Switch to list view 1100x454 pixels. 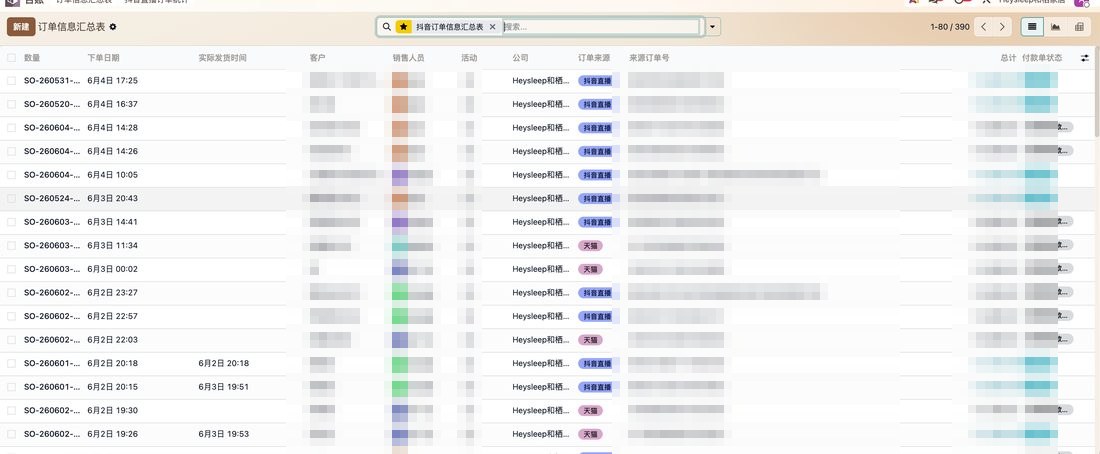[1032, 27]
